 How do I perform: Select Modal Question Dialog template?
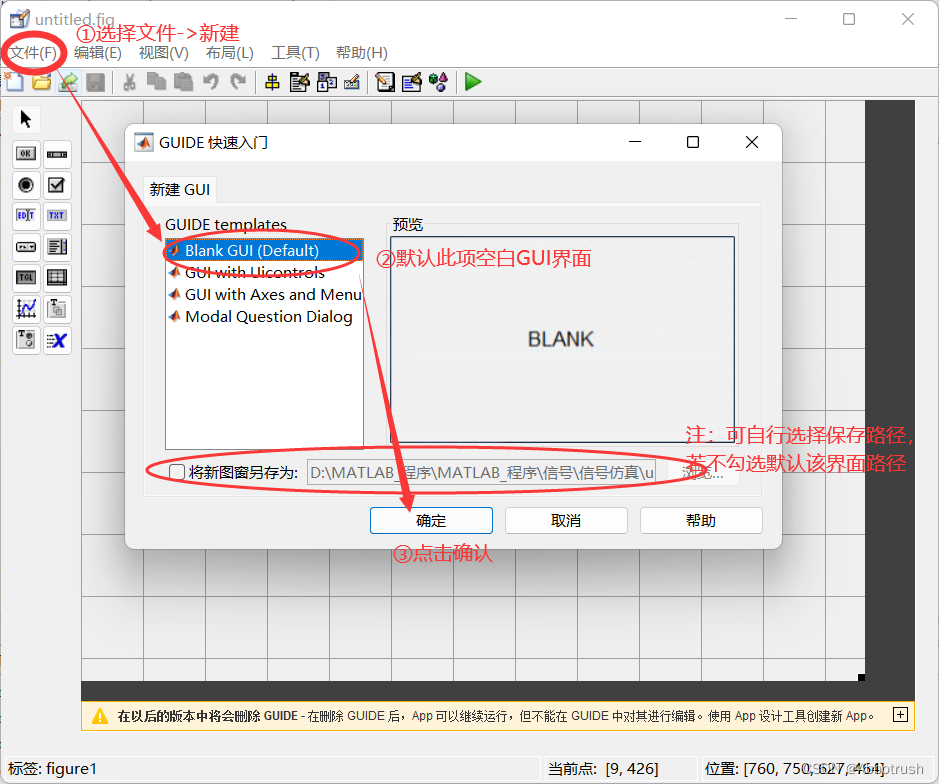coord(264,316)
